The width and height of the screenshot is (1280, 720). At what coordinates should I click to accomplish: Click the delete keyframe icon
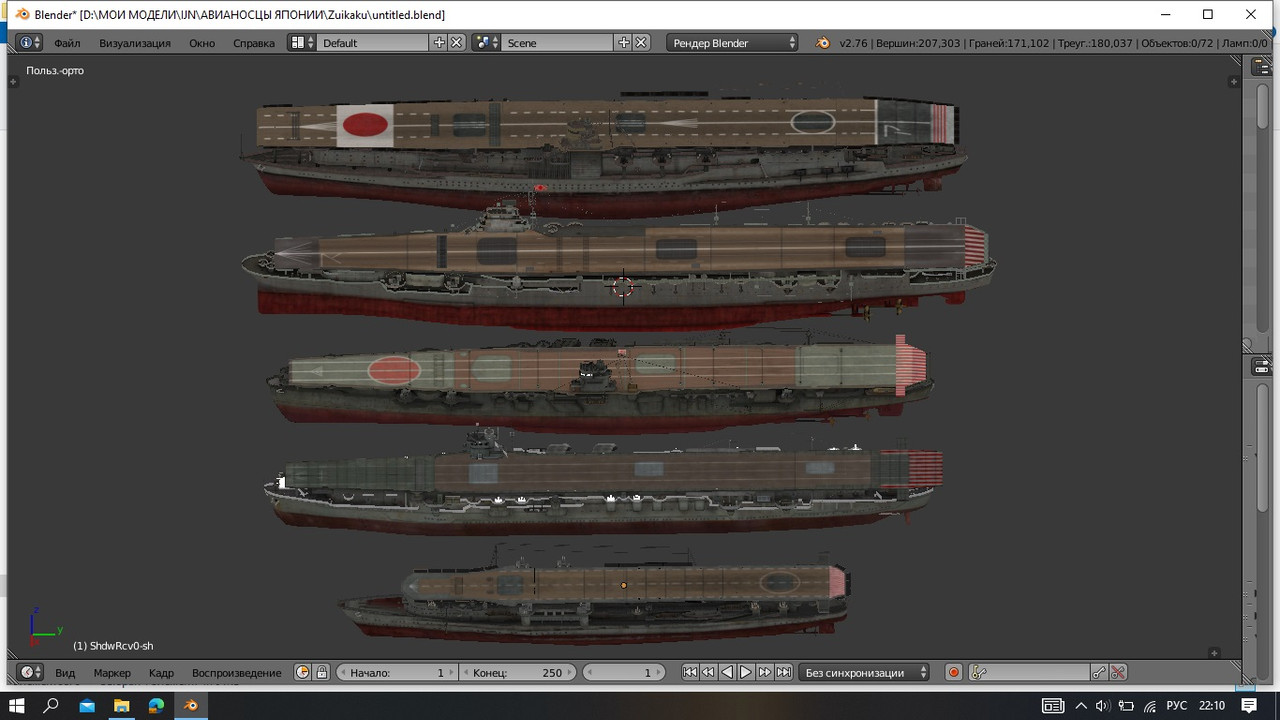point(1118,673)
